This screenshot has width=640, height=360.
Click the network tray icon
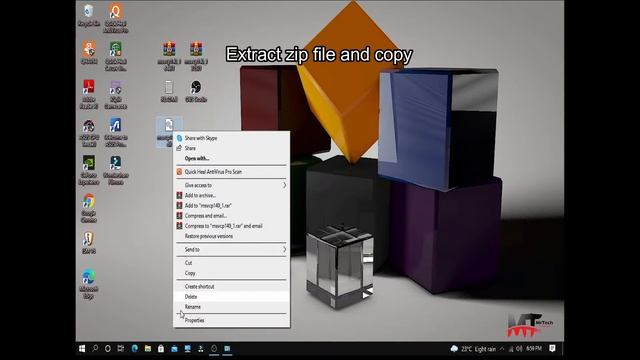point(511,349)
